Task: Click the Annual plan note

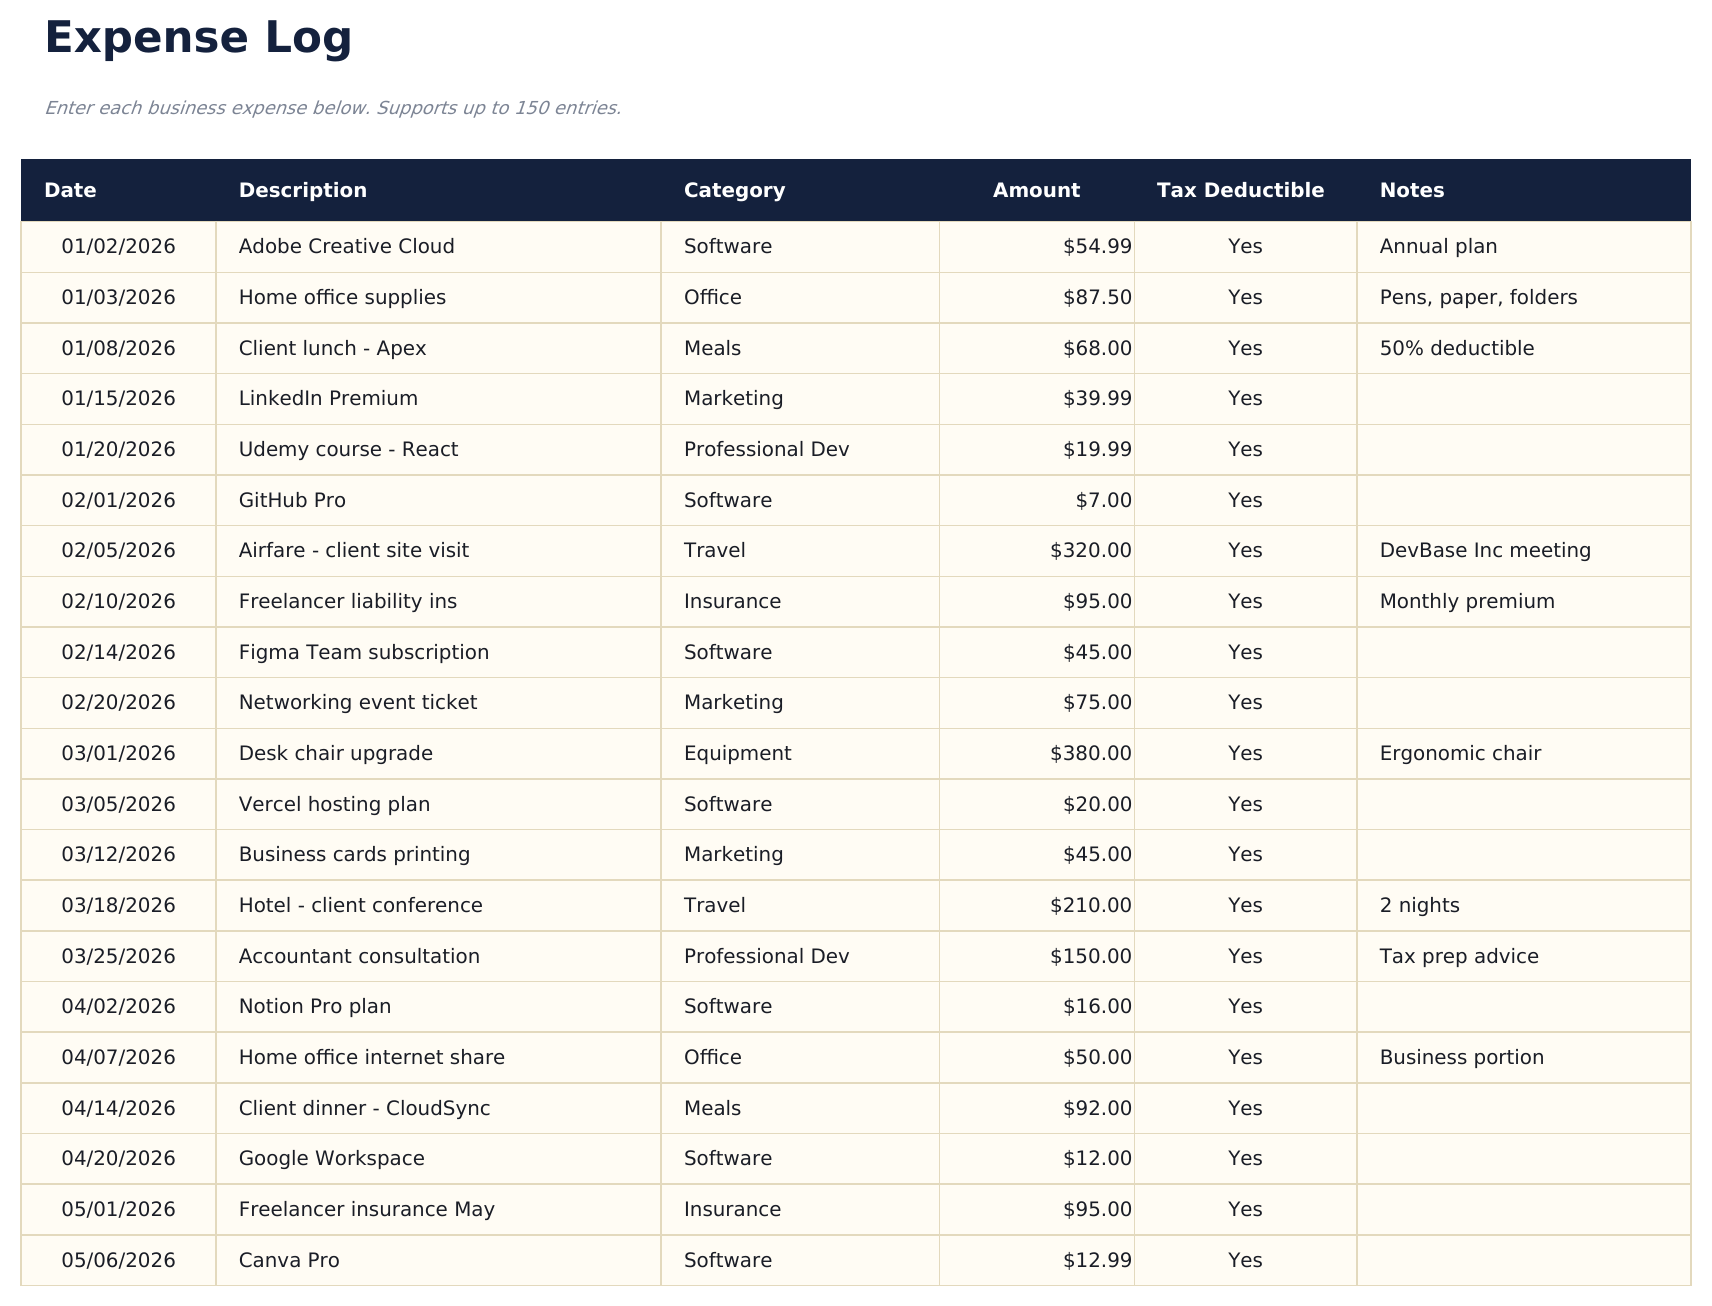Action: tap(1438, 246)
